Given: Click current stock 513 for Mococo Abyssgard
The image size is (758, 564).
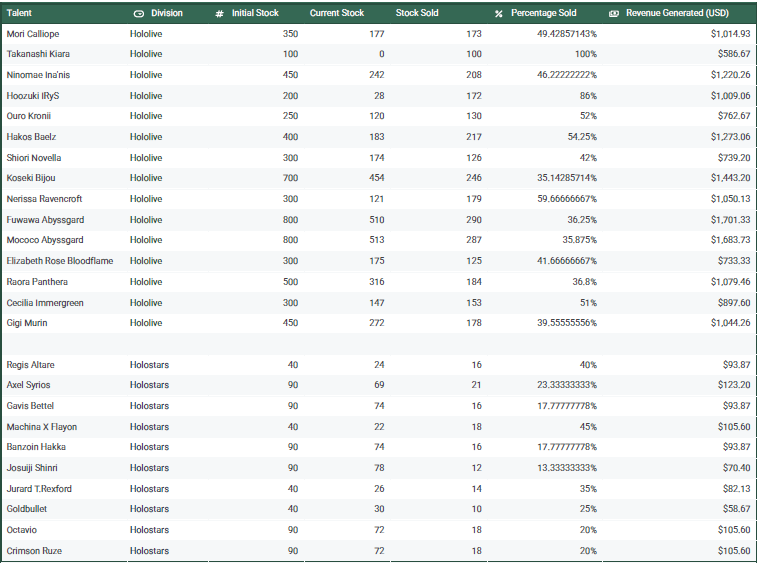Looking at the screenshot, I should click(377, 240).
